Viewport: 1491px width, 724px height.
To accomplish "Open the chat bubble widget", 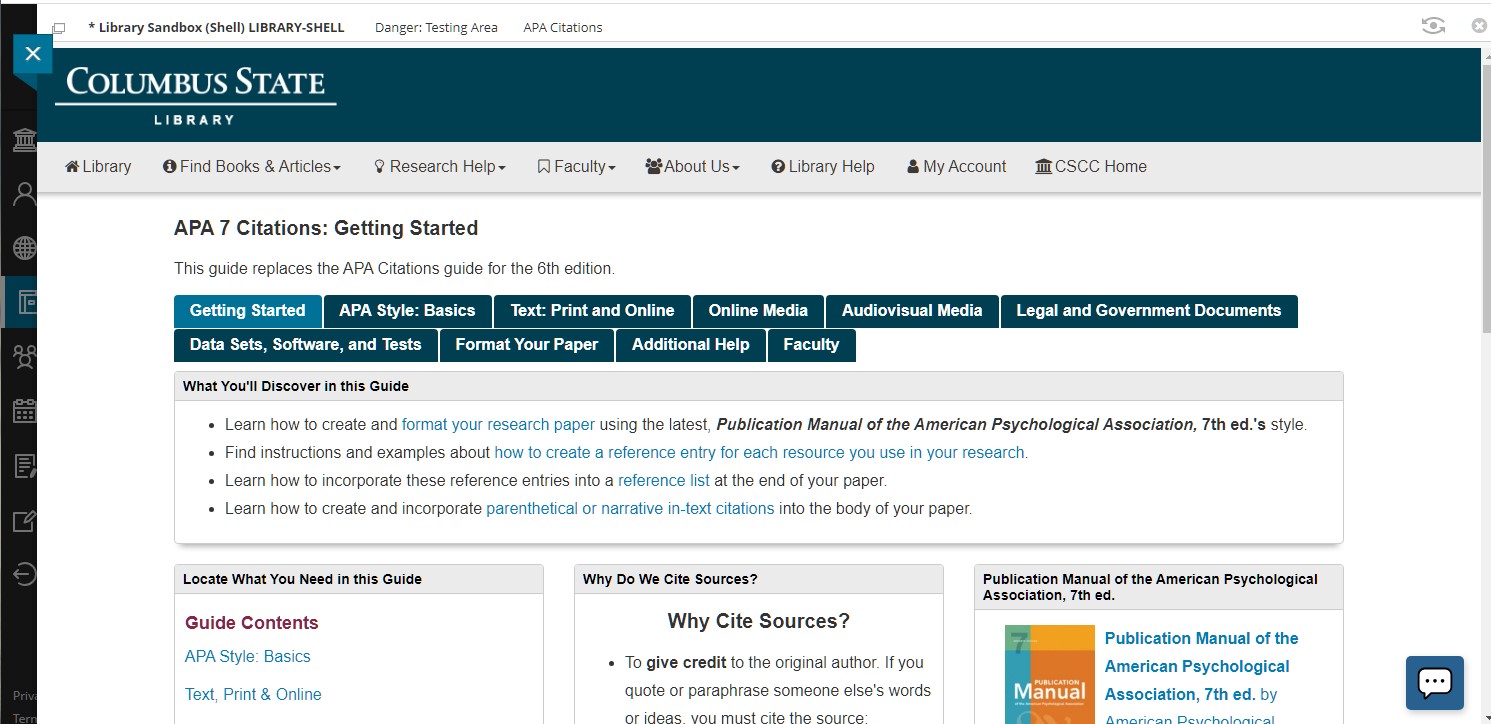I will coord(1434,682).
